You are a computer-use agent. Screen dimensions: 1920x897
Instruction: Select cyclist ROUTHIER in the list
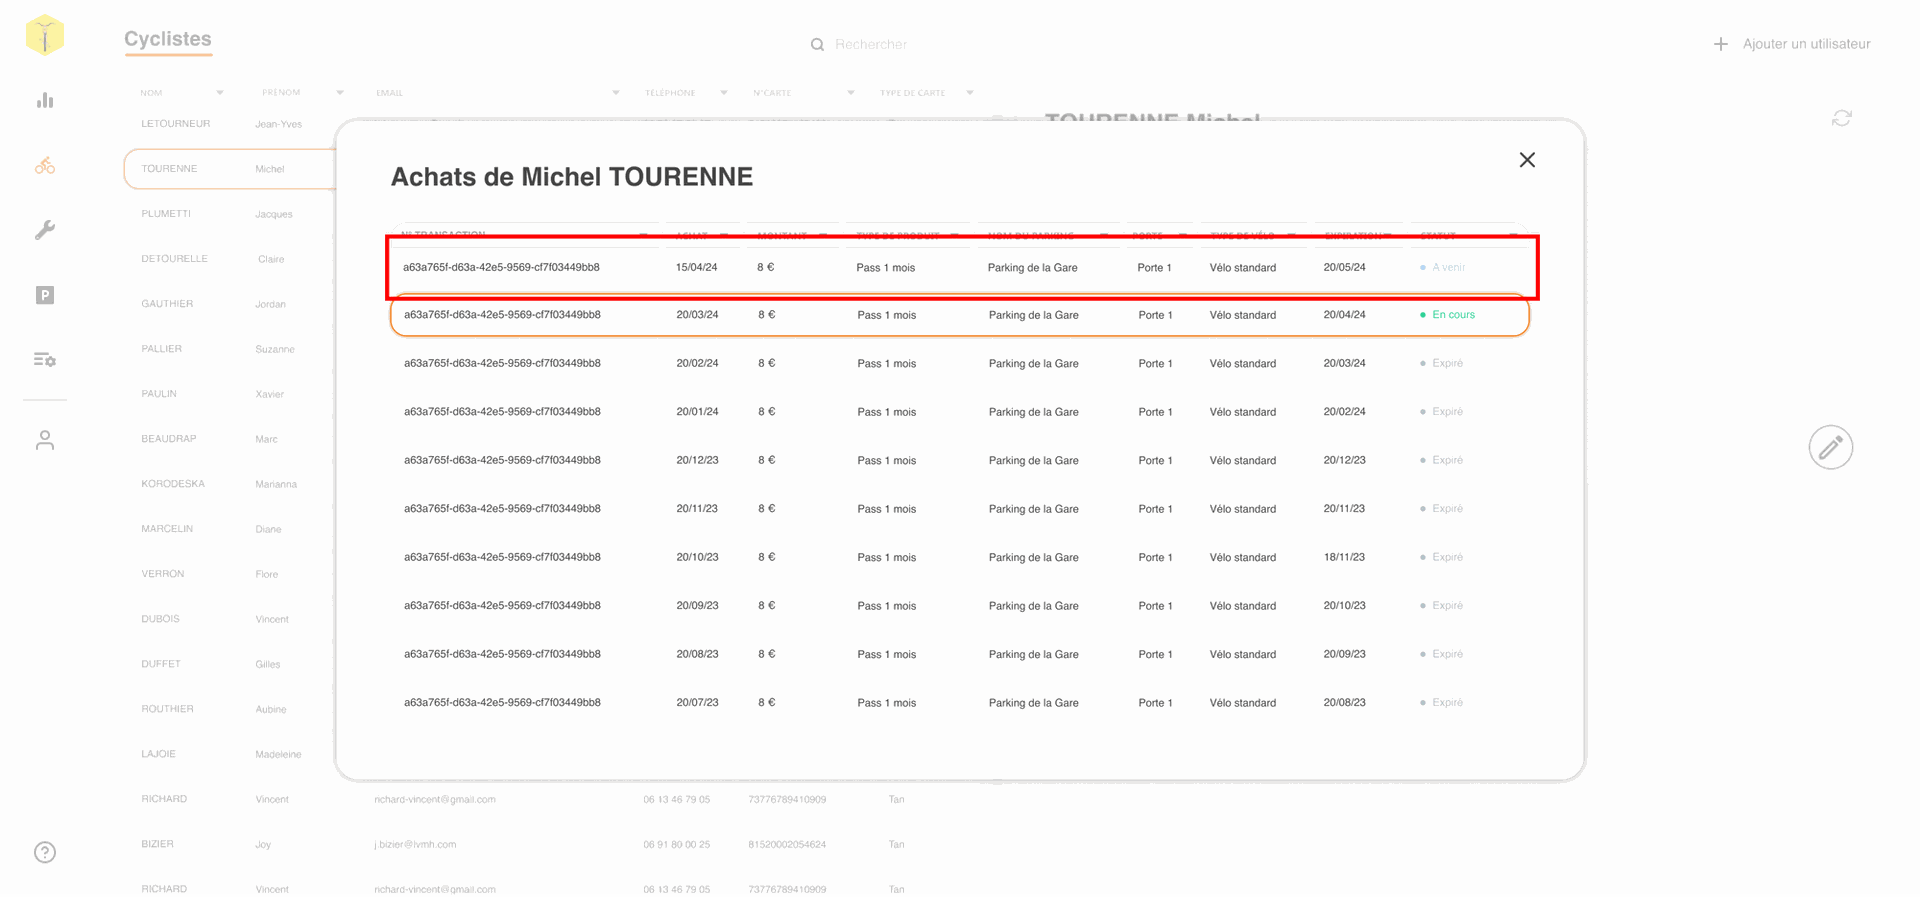coord(167,709)
